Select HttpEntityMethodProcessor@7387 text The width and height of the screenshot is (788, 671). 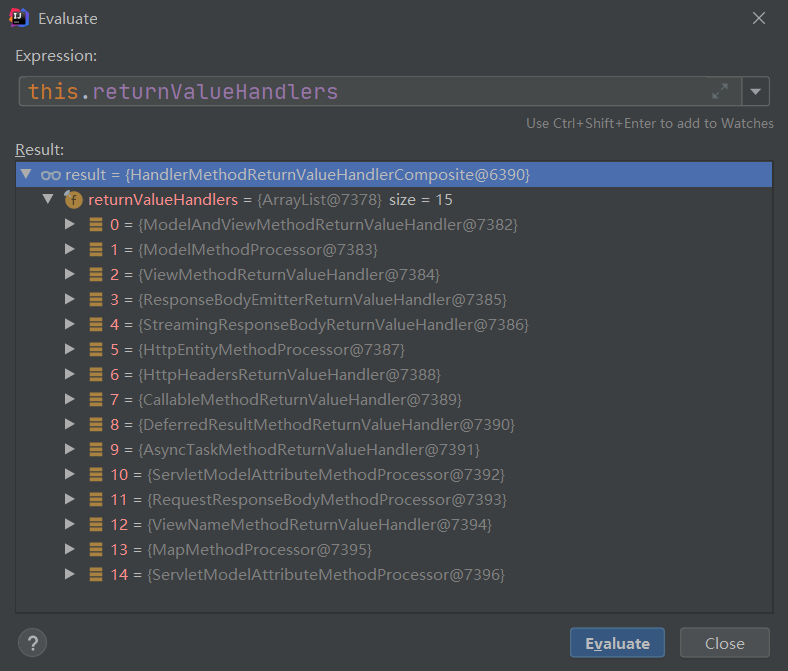click(x=271, y=350)
